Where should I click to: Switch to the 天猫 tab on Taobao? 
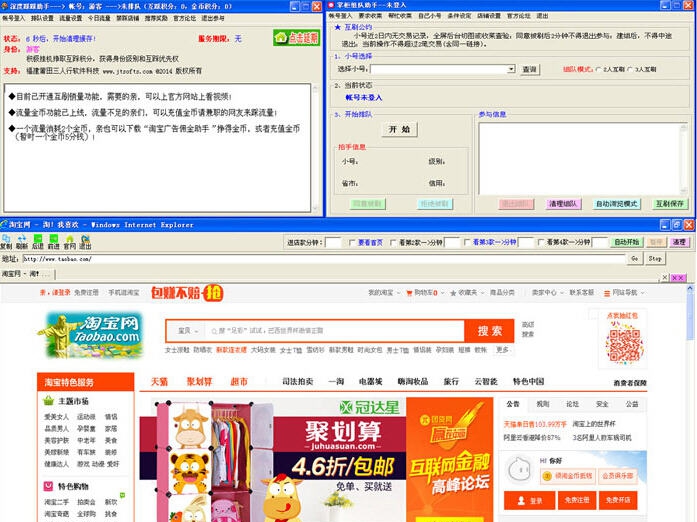[x=159, y=381]
